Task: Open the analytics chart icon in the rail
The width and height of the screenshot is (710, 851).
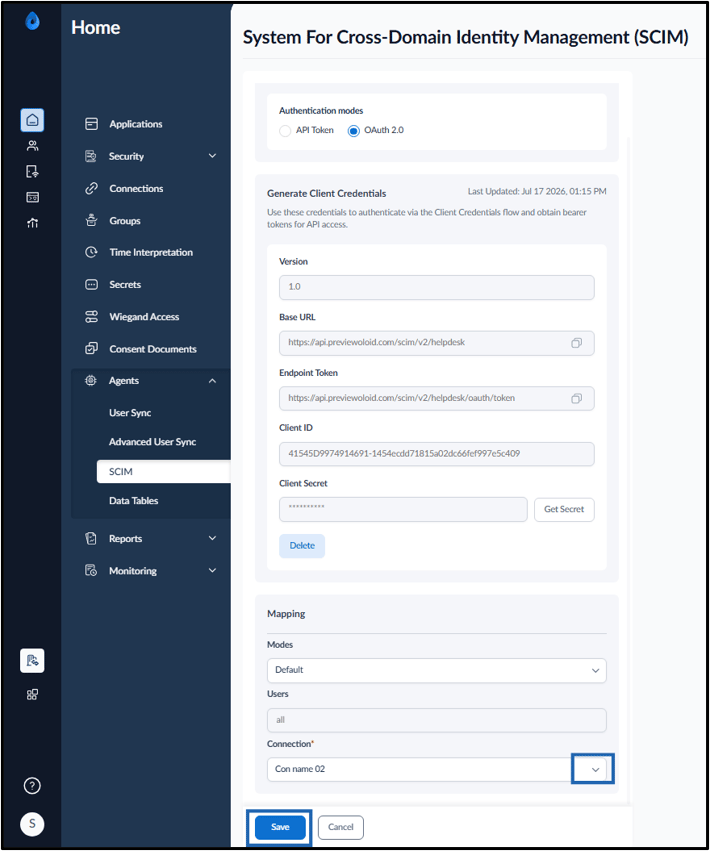Action: [x=33, y=223]
